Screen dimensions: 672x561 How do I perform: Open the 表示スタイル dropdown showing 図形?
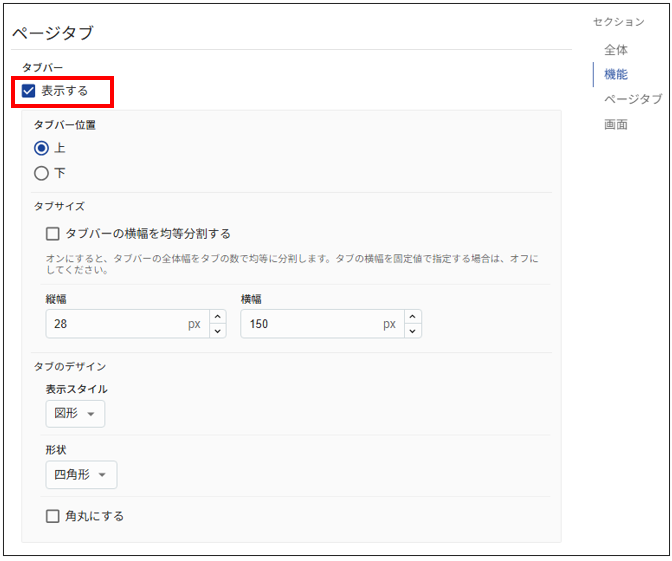click(75, 414)
